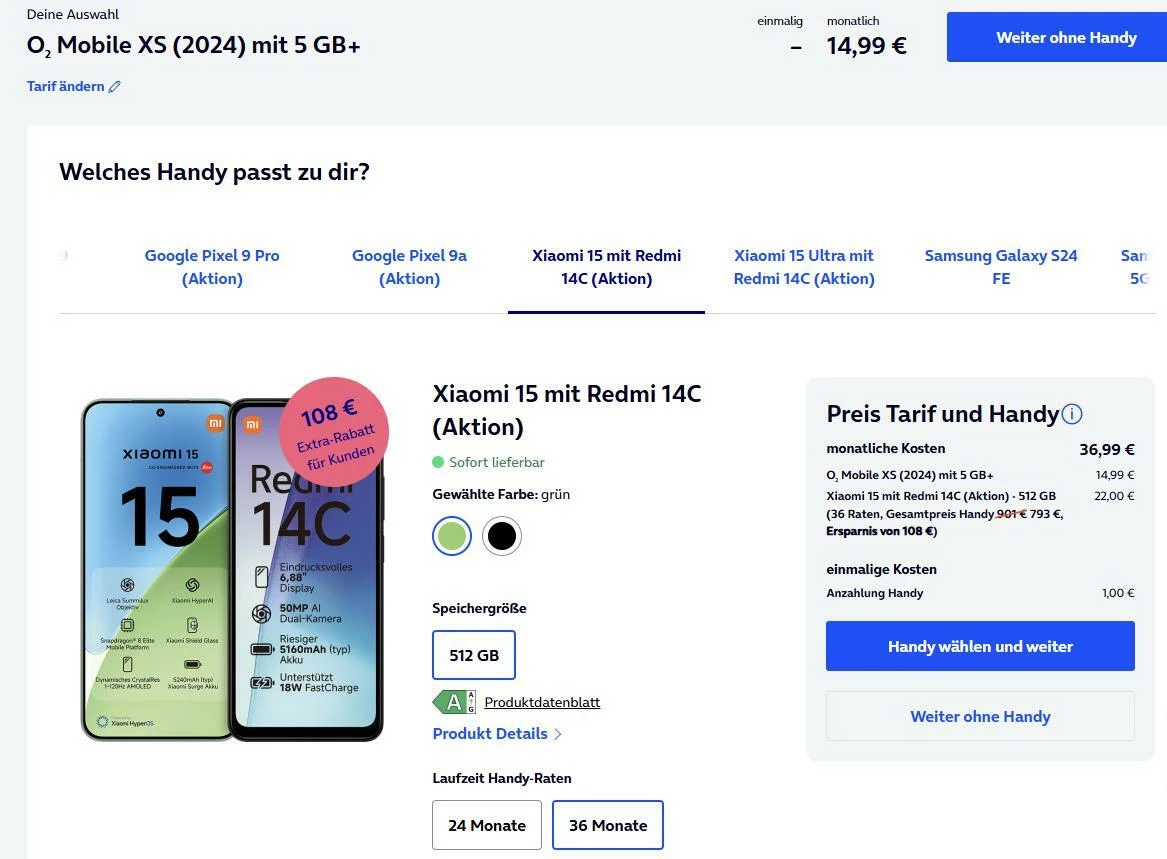
Task: Click the Tarif ändern link
Action: tap(66, 87)
